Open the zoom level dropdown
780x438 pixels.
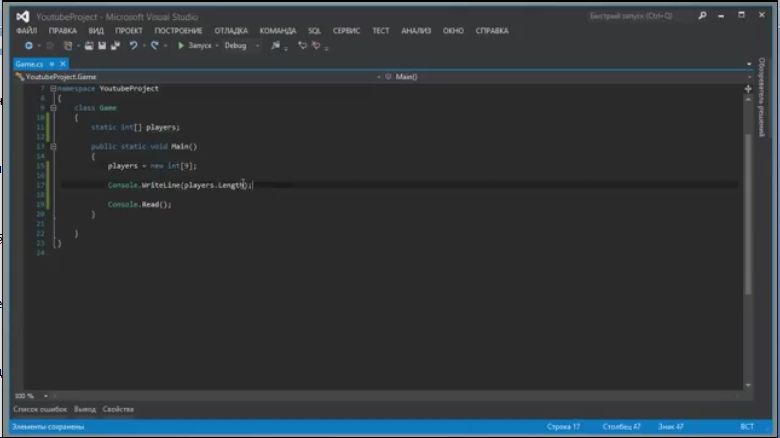click(45, 396)
